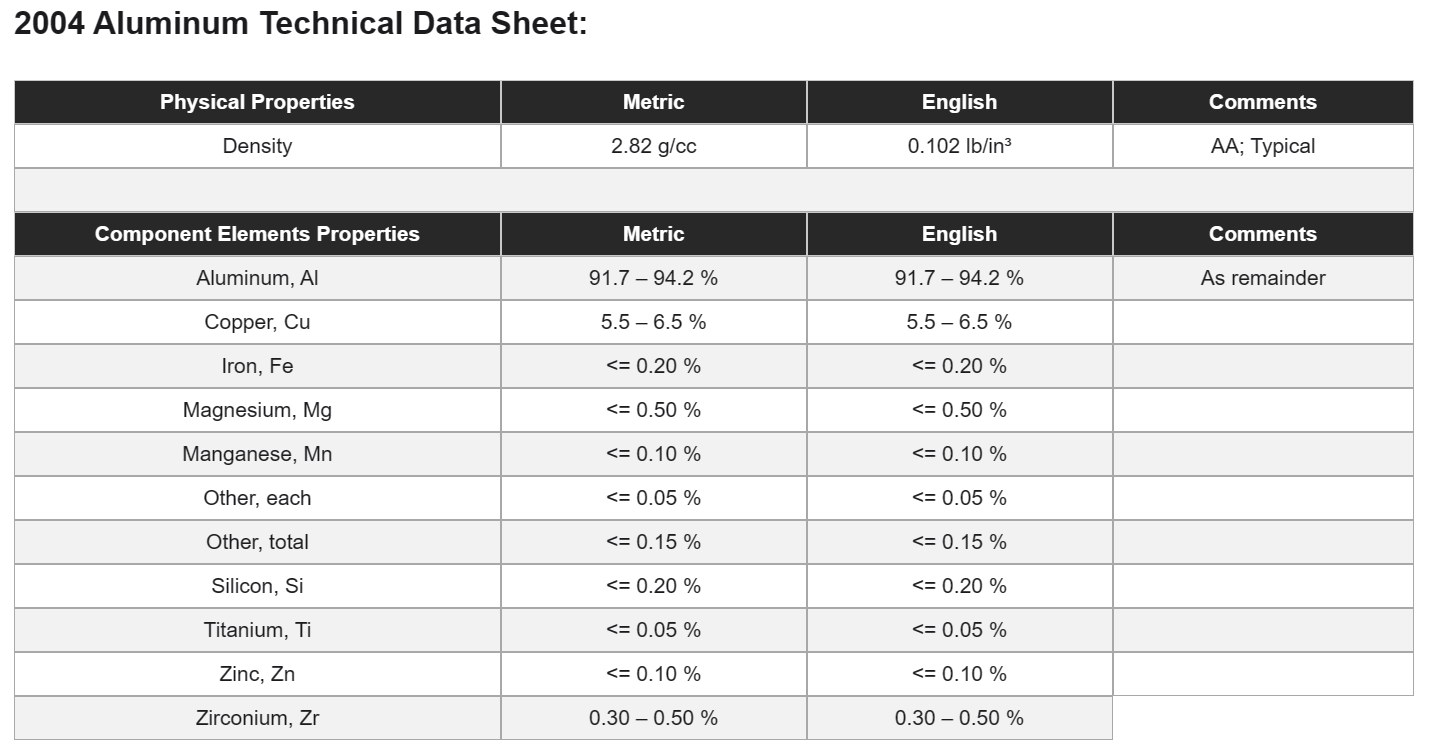
Task: Click the "Other, total" row label
Action: (257, 542)
